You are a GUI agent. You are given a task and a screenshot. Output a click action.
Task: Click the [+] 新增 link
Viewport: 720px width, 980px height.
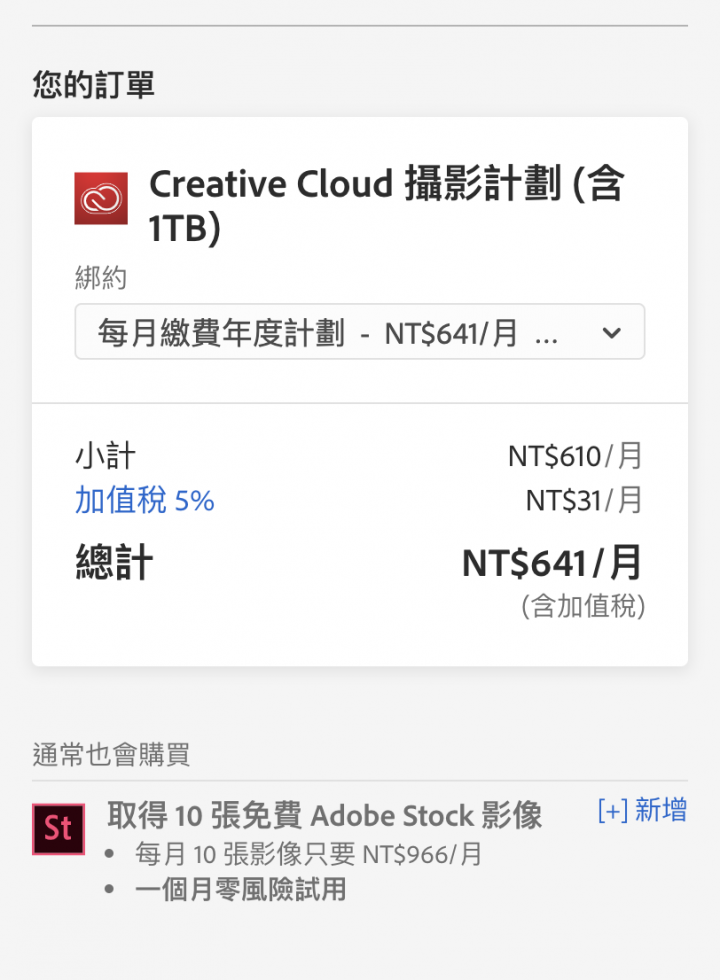pos(641,811)
